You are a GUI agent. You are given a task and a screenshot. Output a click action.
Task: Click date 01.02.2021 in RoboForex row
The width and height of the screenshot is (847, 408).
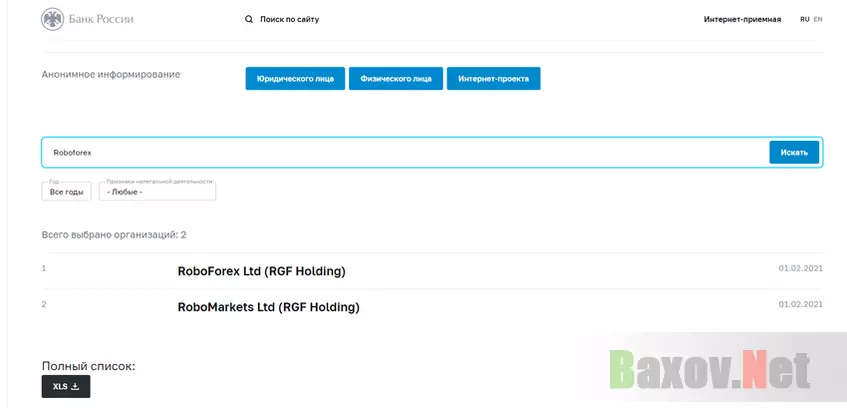801,268
